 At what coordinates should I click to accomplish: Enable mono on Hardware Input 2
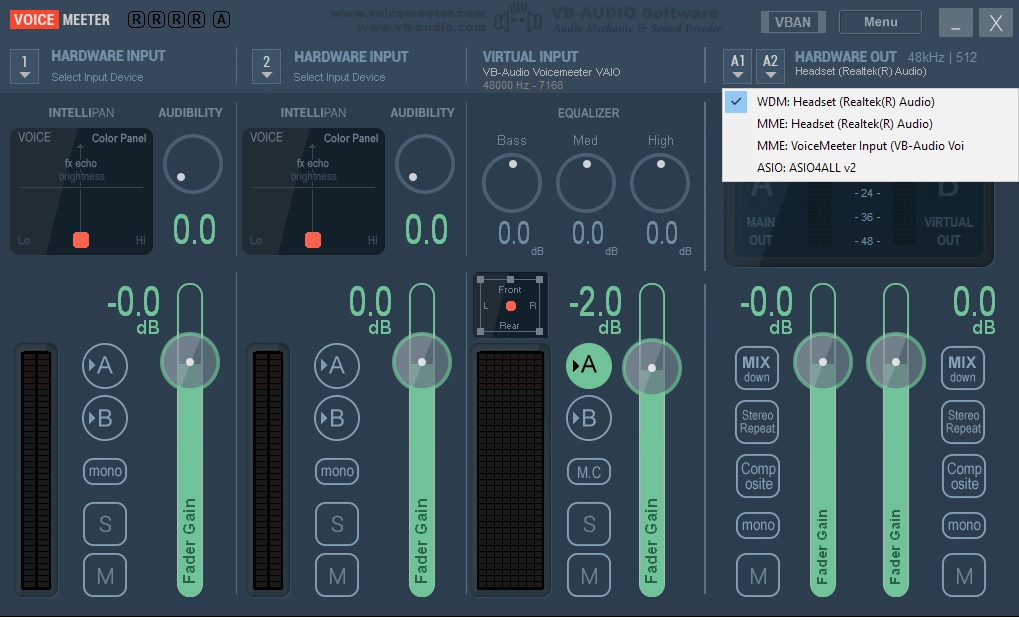pyautogui.click(x=337, y=471)
